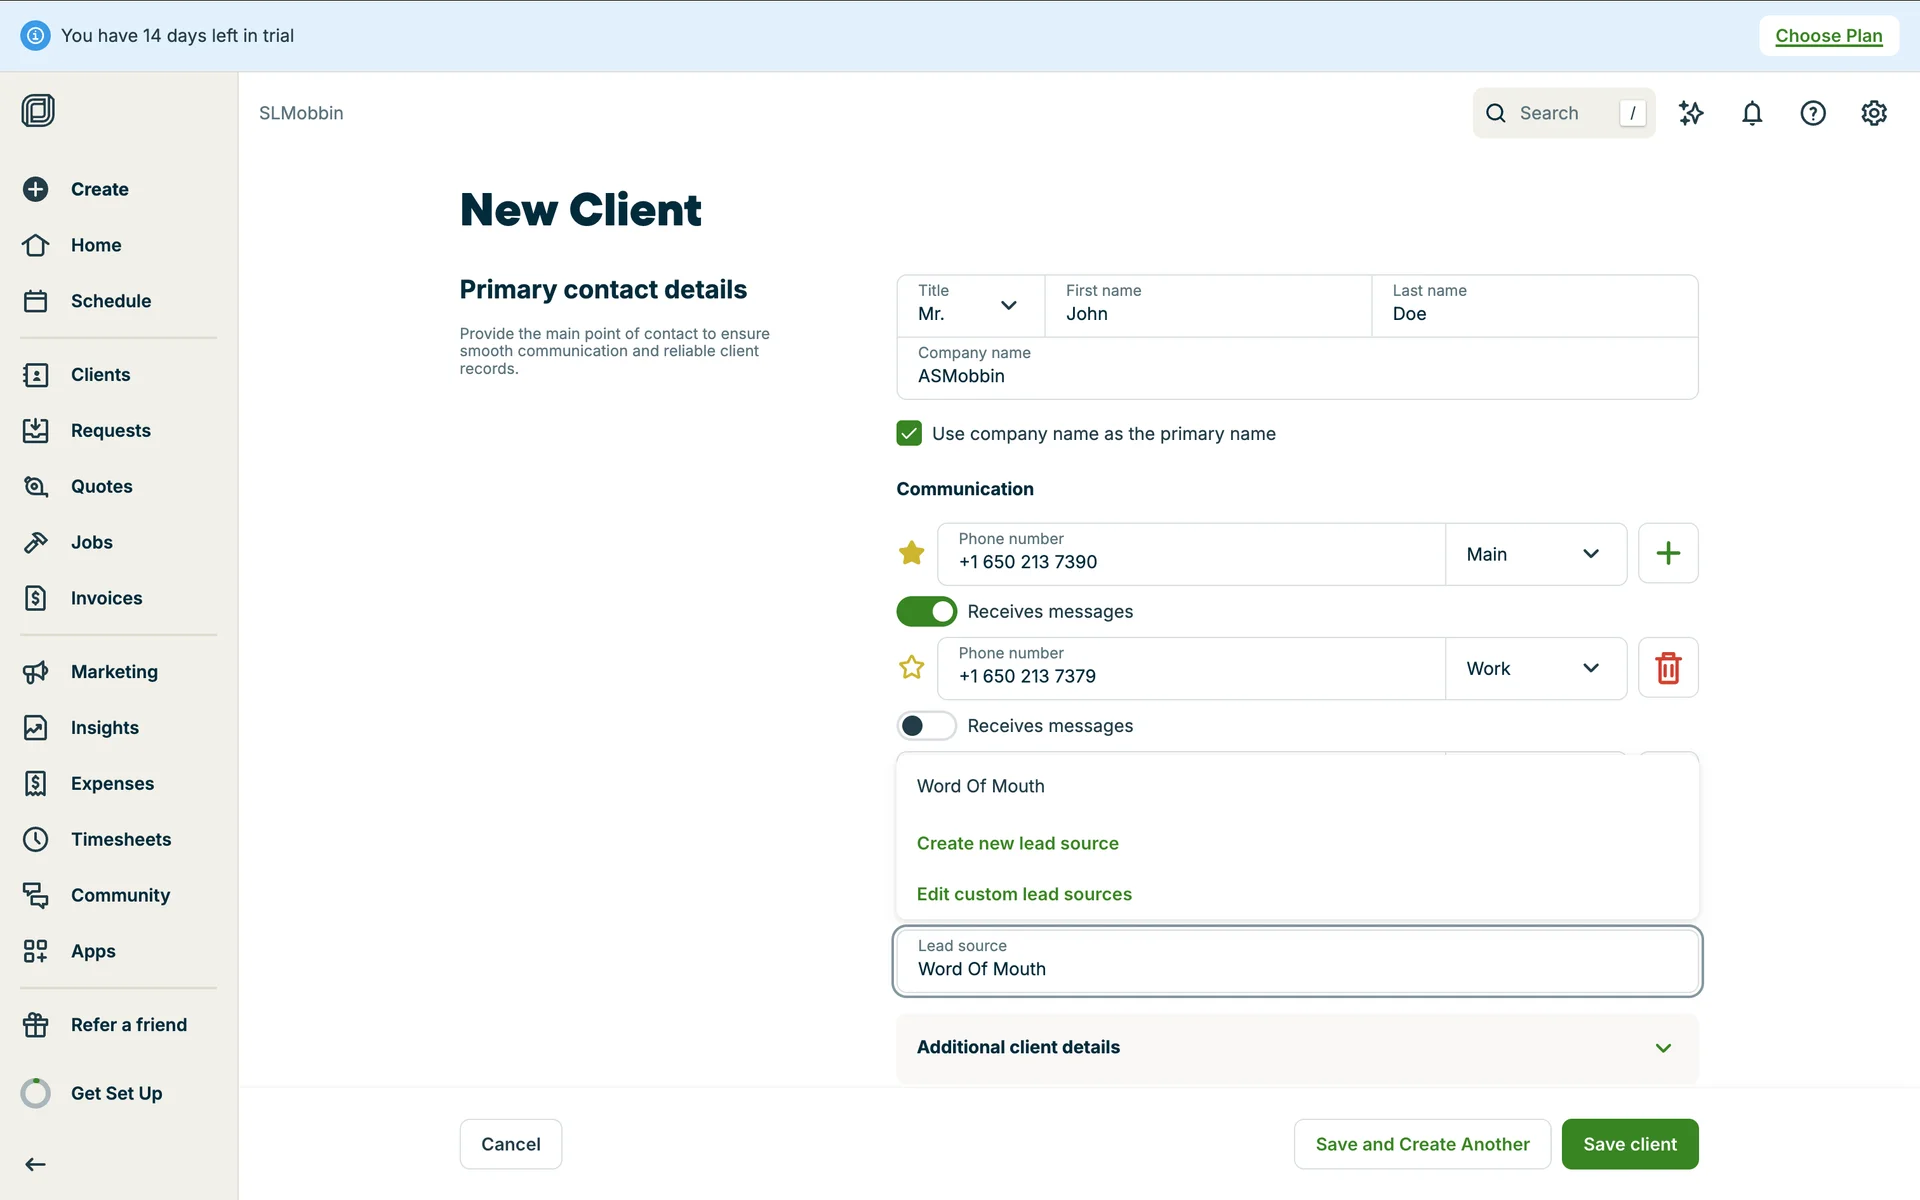Delete the Work phone number

(1667, 668)
